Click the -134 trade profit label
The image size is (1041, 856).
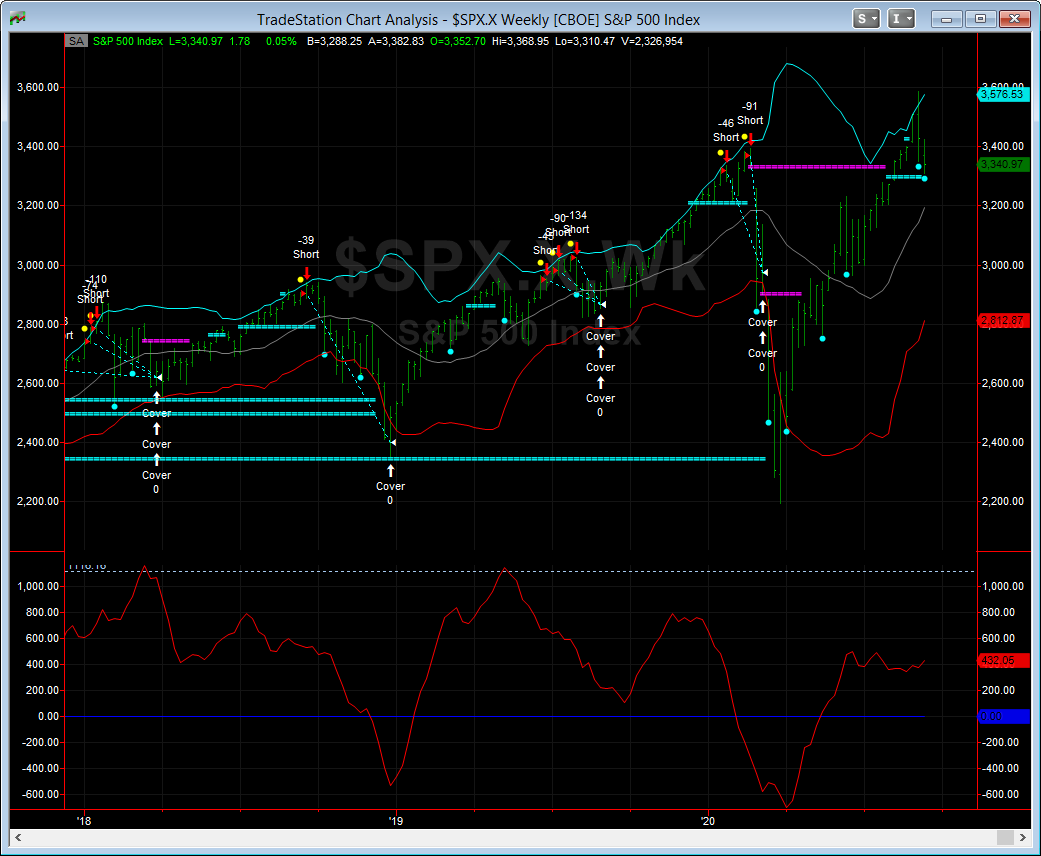pos(576,215)
